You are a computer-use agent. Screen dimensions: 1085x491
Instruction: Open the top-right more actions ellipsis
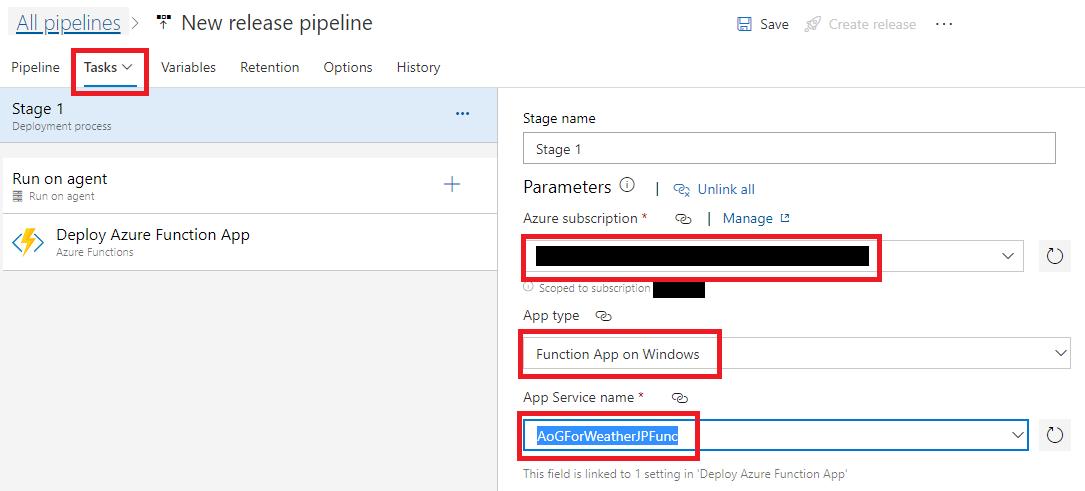click(944, 24)
